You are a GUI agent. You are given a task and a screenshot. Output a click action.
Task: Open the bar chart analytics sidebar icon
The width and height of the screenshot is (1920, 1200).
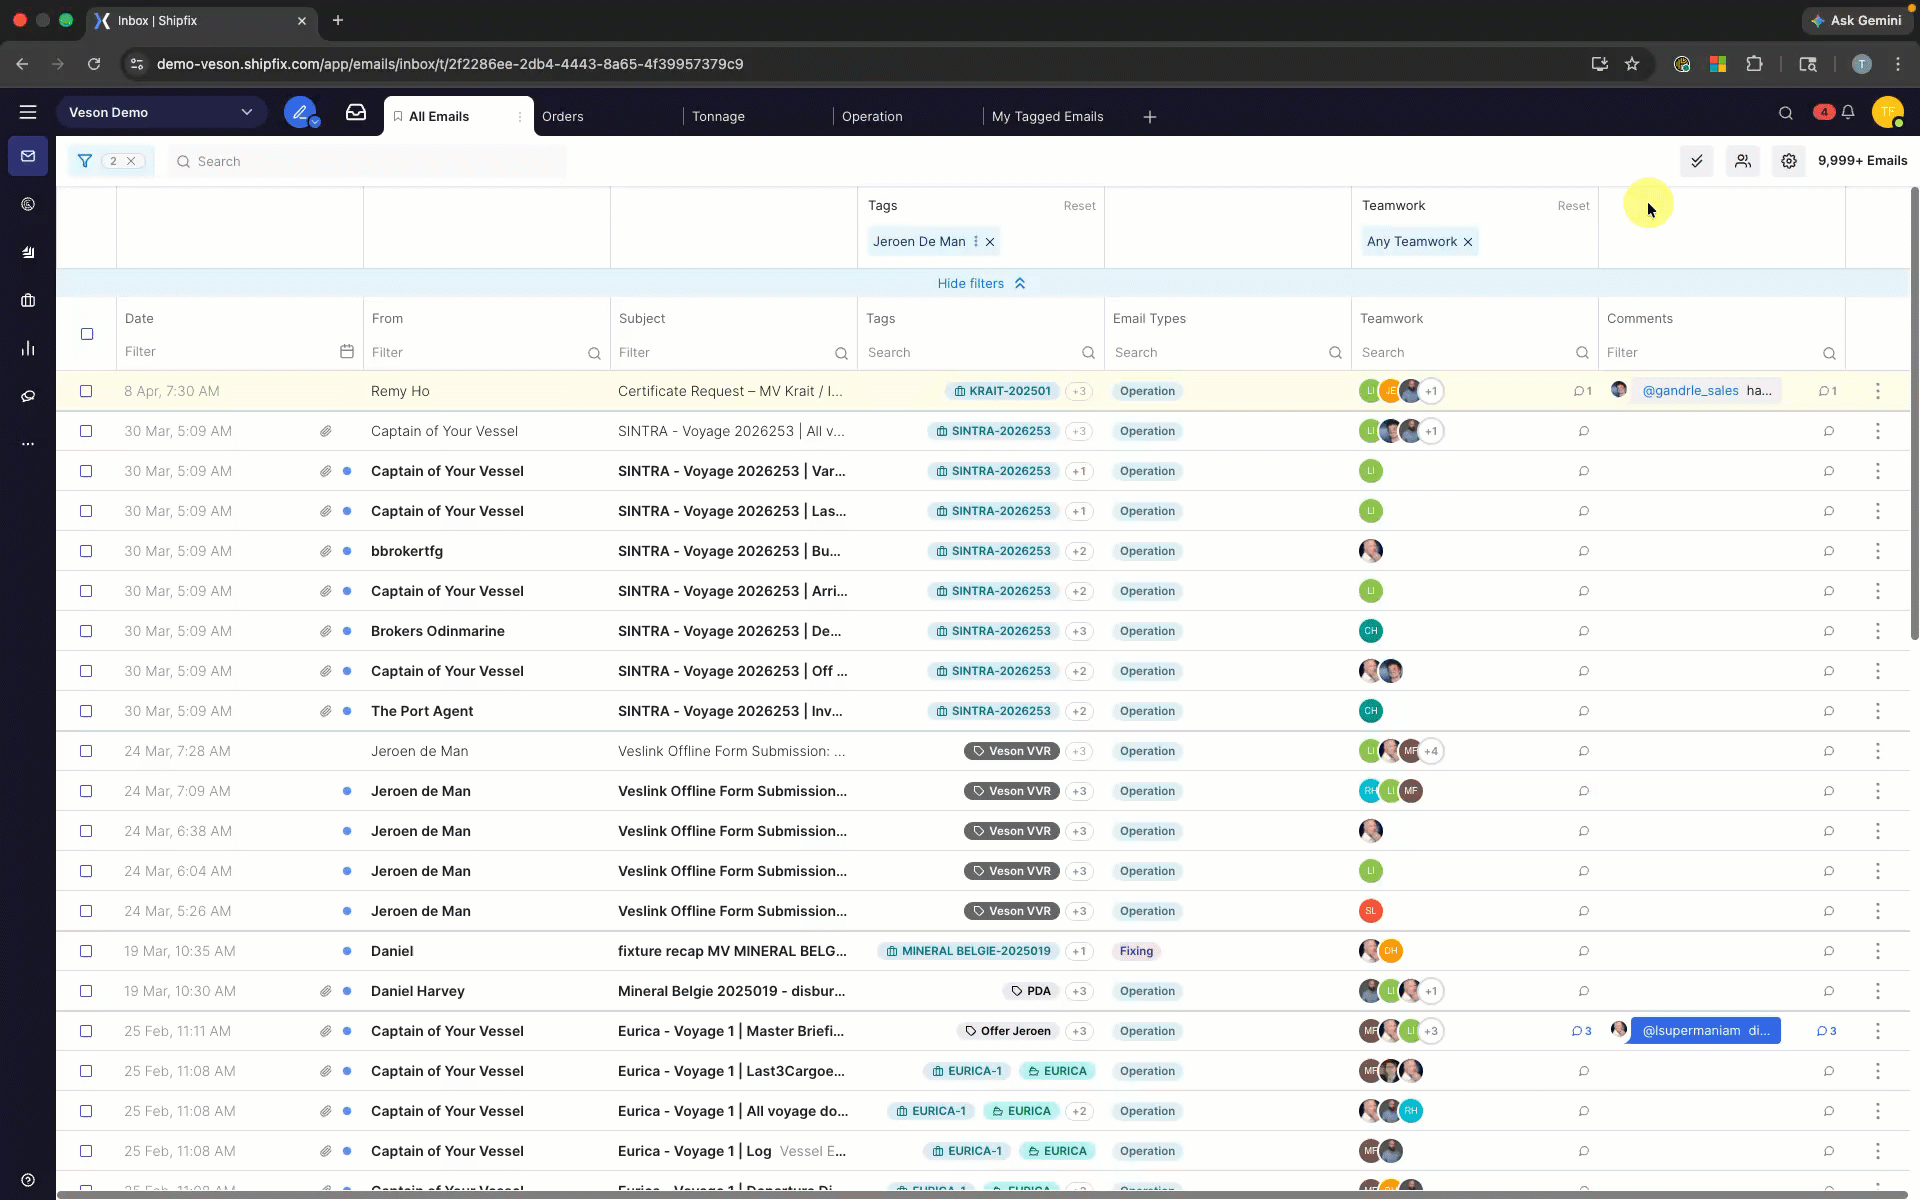coord(28,348)
